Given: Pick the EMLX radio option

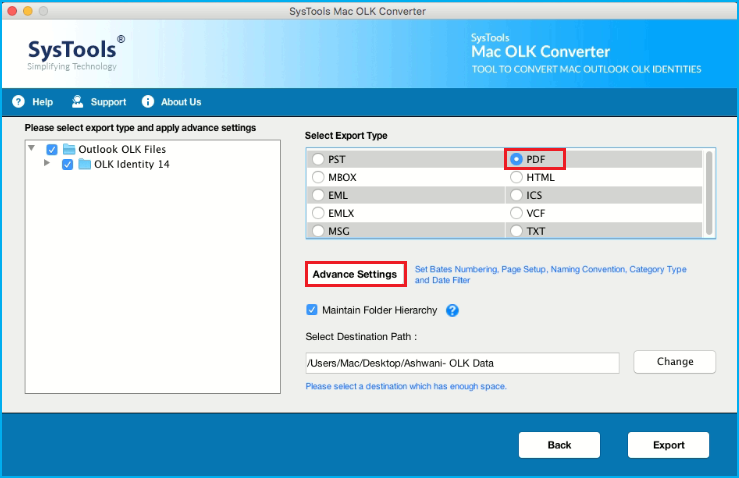Looking at the screenshot, I should click(318, 213).
